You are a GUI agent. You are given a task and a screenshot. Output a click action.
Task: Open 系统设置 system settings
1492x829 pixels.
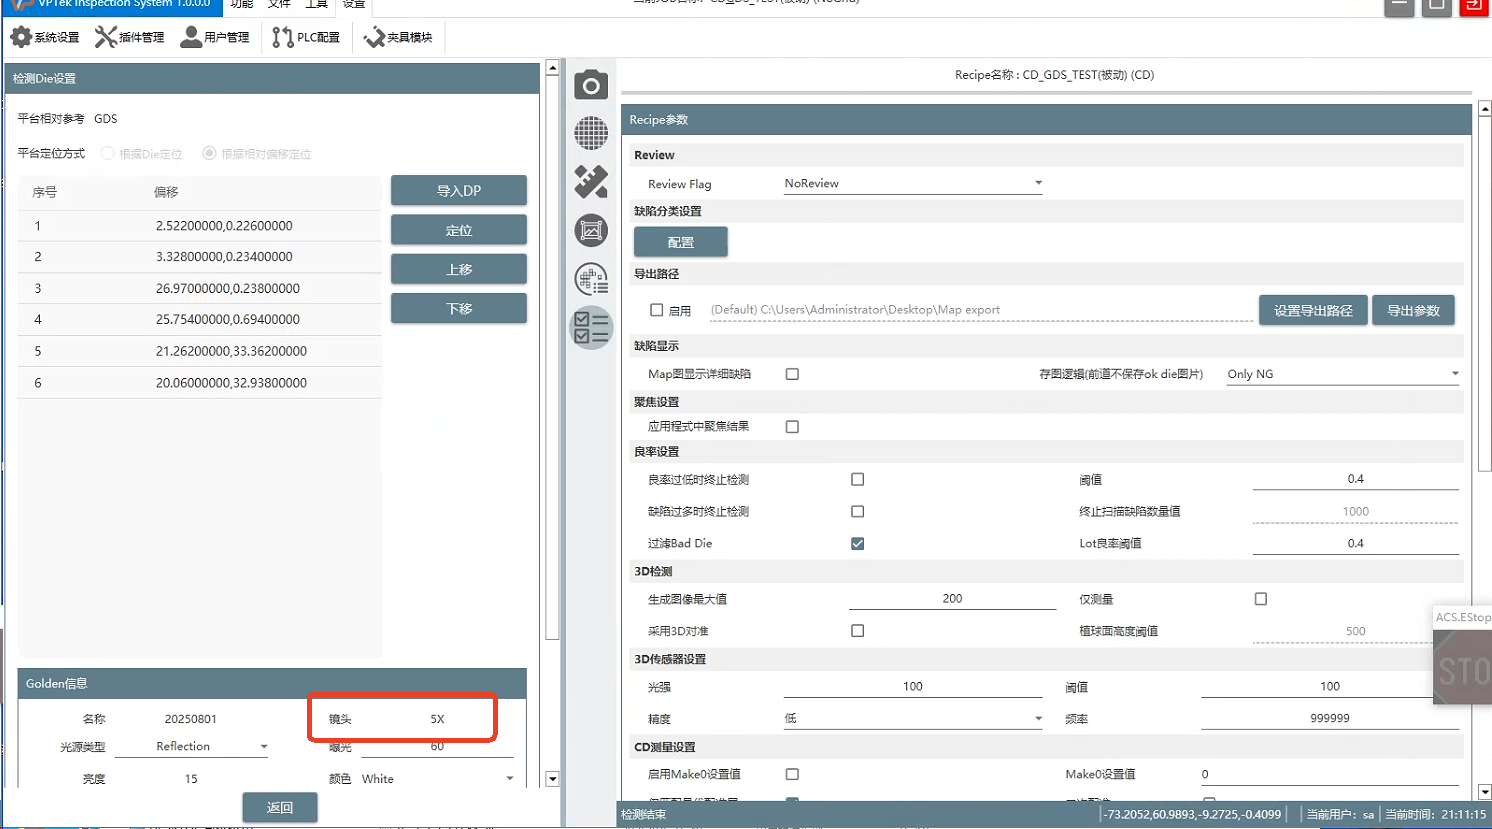[x=45, y=37]
